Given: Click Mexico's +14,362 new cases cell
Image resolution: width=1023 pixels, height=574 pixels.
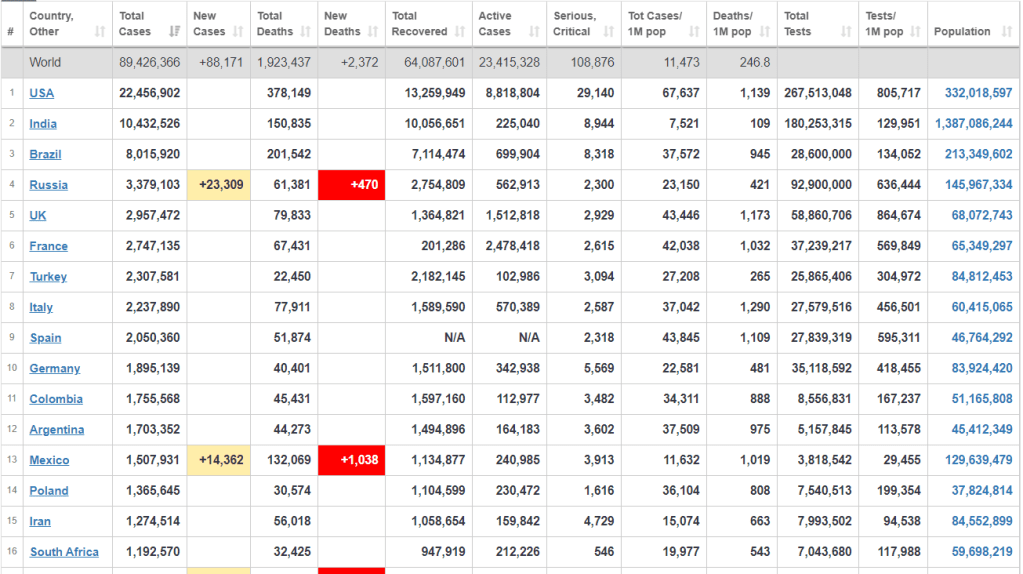Looking at the screenshot, I should (219, 461).
